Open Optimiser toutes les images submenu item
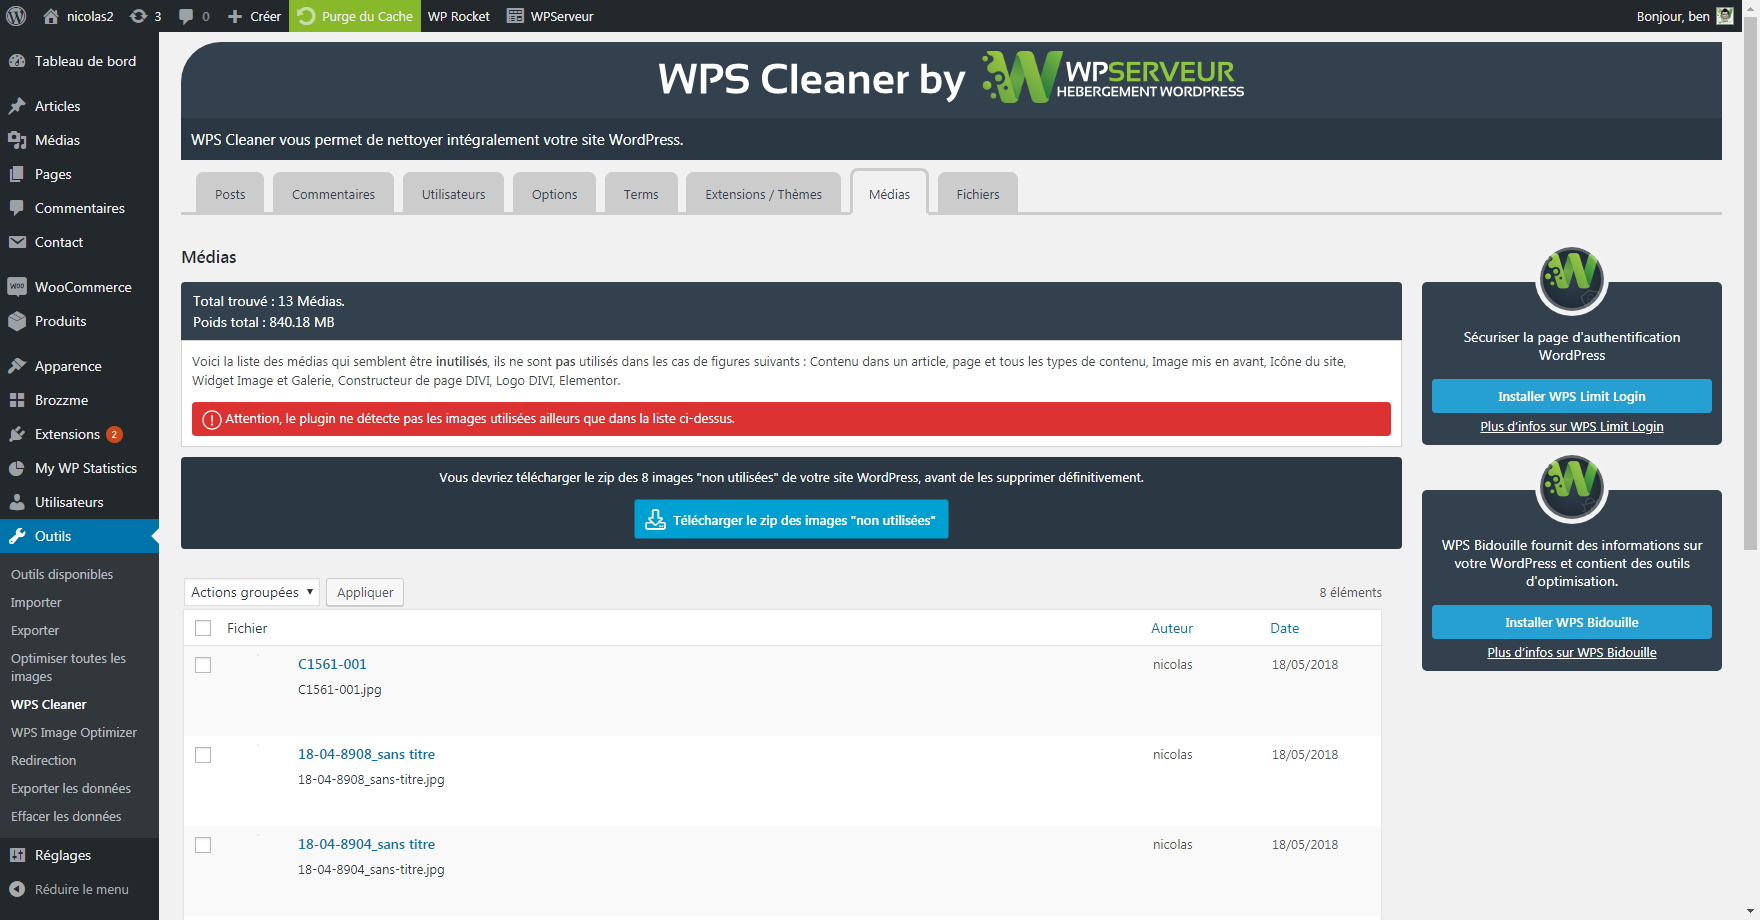Viewport: 1760px width, 920px height. click(68, 667)
